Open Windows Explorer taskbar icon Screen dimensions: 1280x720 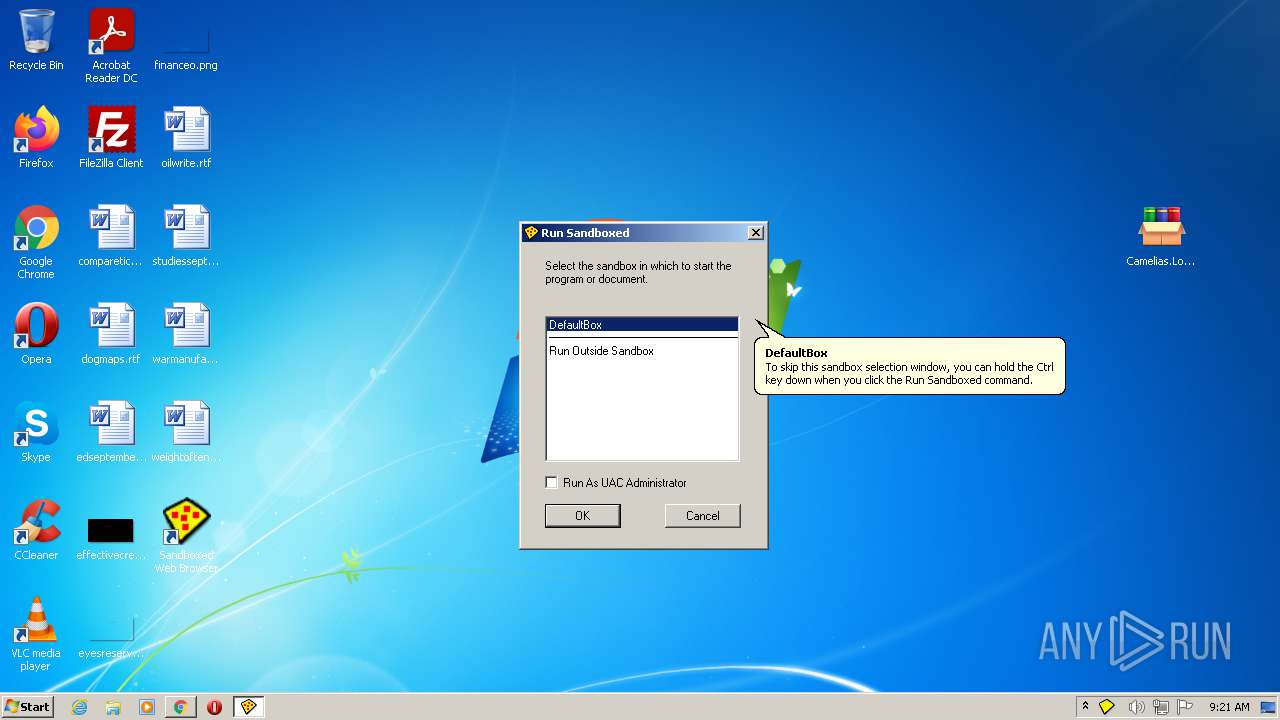(113, 707)
